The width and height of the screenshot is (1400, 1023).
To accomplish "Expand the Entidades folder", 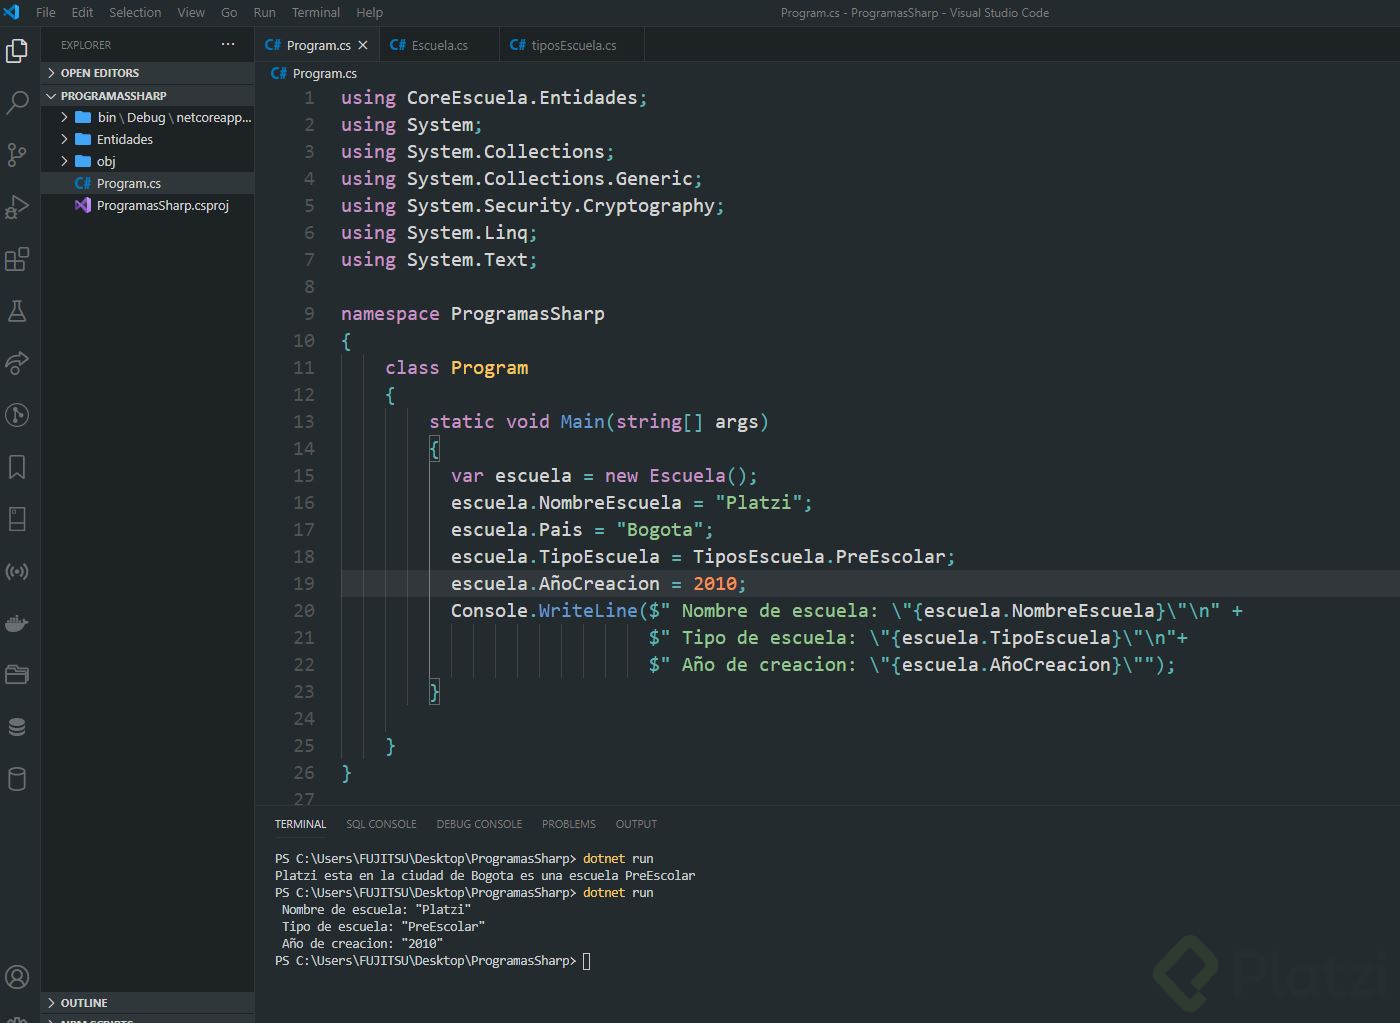I will click(x=147, y=139).
